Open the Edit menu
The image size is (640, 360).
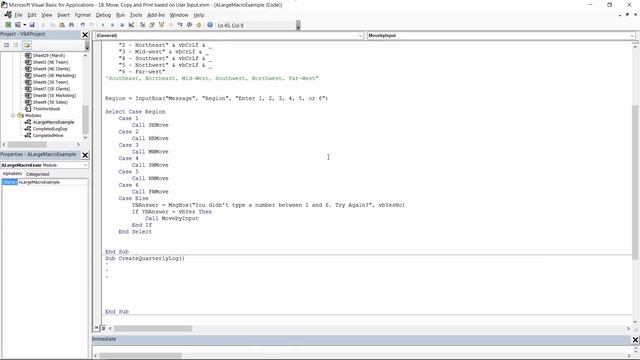pyautogui.click(x=32, y=15)
